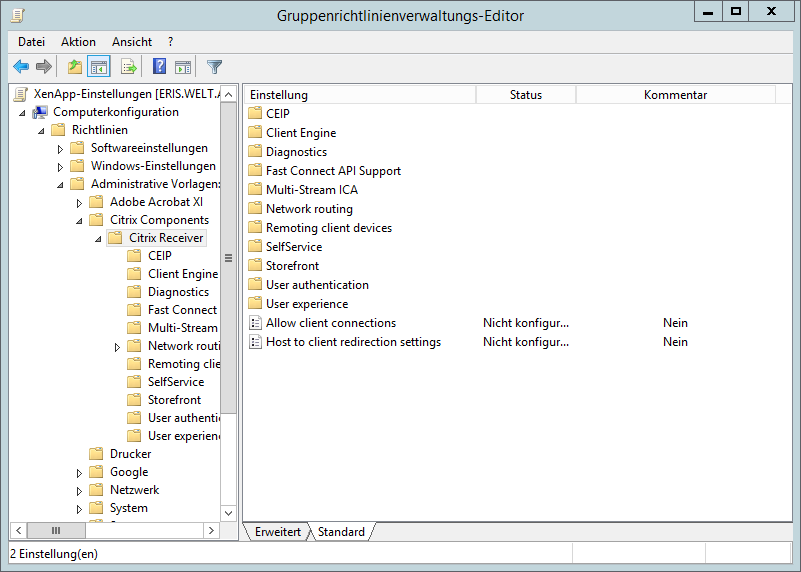Click the Export list toolbar icon
The width and height of the screenshot is (801, 572).
[x=129, y=66]
